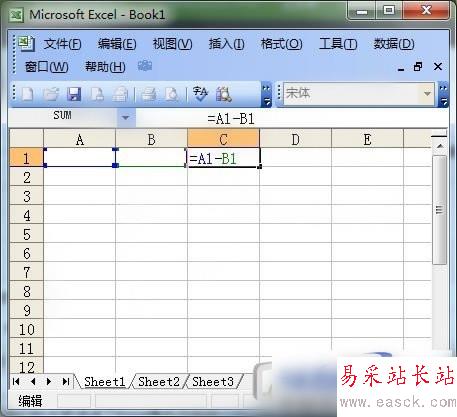Open the 宋体 font dropdown
Screen dimensions: 457x417
[427, 94]
